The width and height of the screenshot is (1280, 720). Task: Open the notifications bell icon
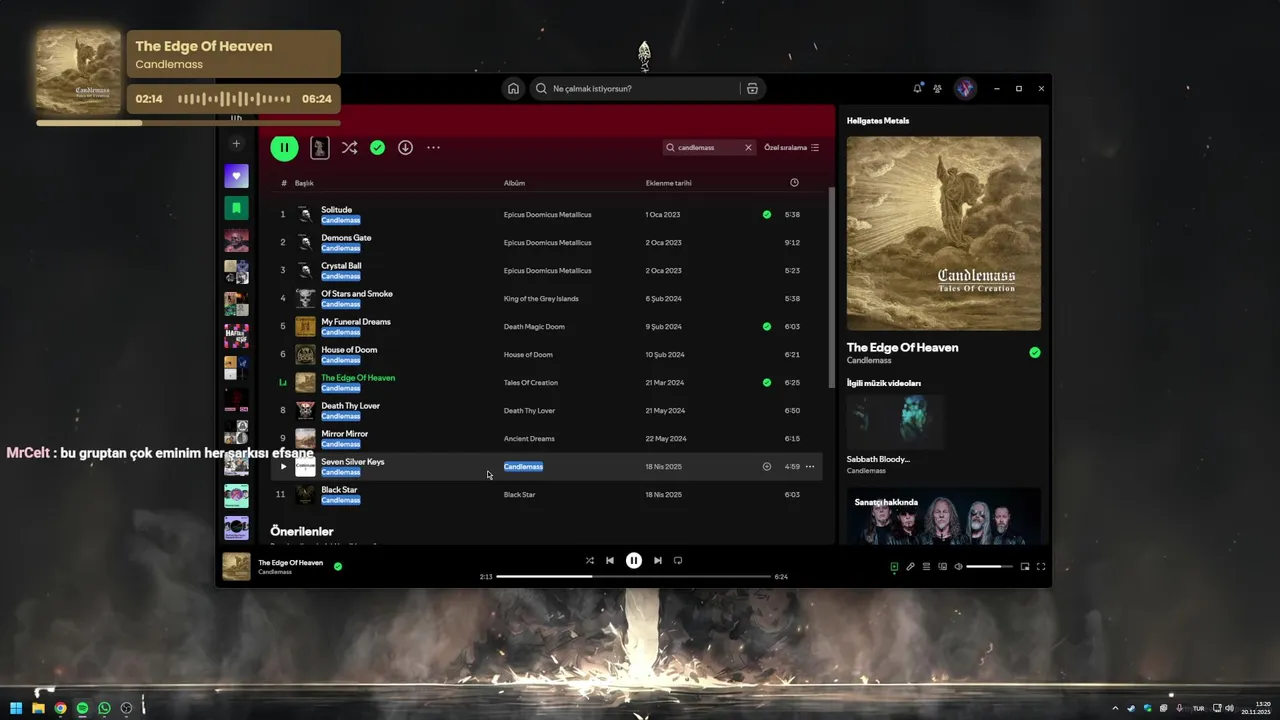point(917,88)
